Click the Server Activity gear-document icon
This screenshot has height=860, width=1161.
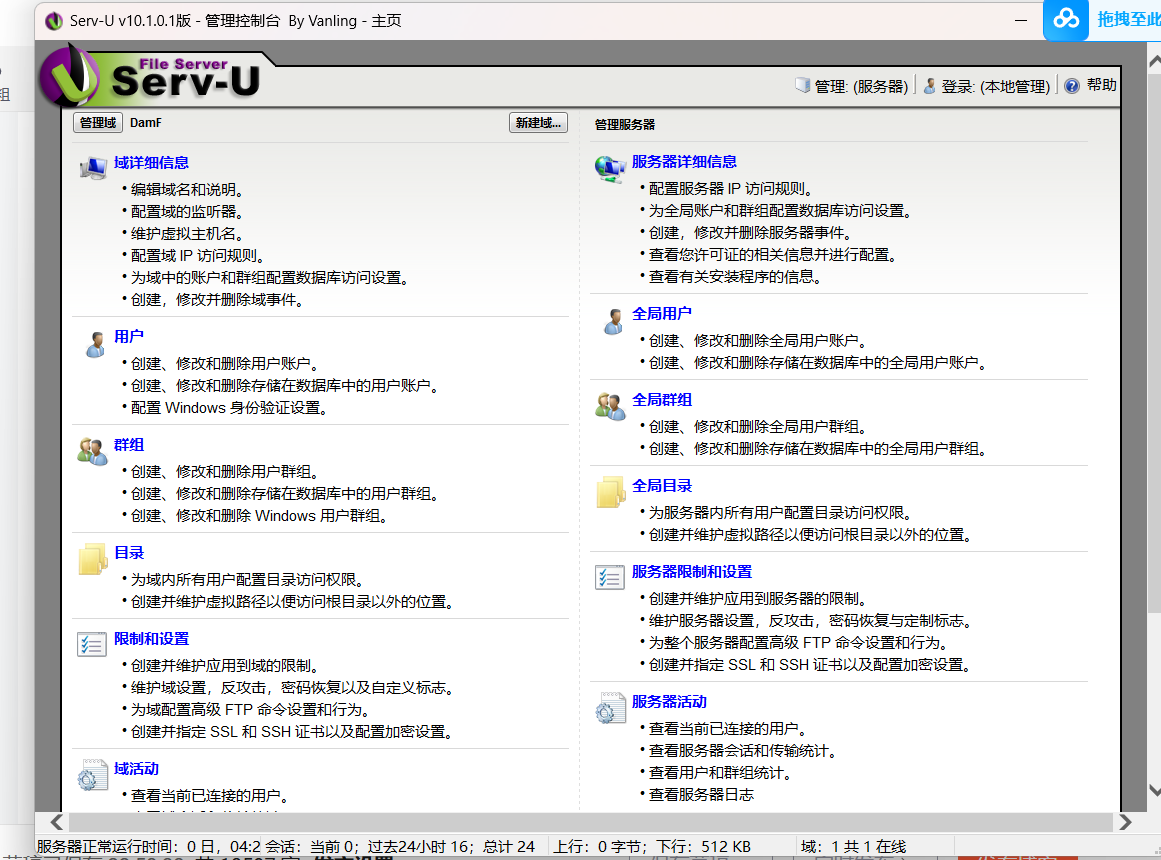click(x=611, y=708)
